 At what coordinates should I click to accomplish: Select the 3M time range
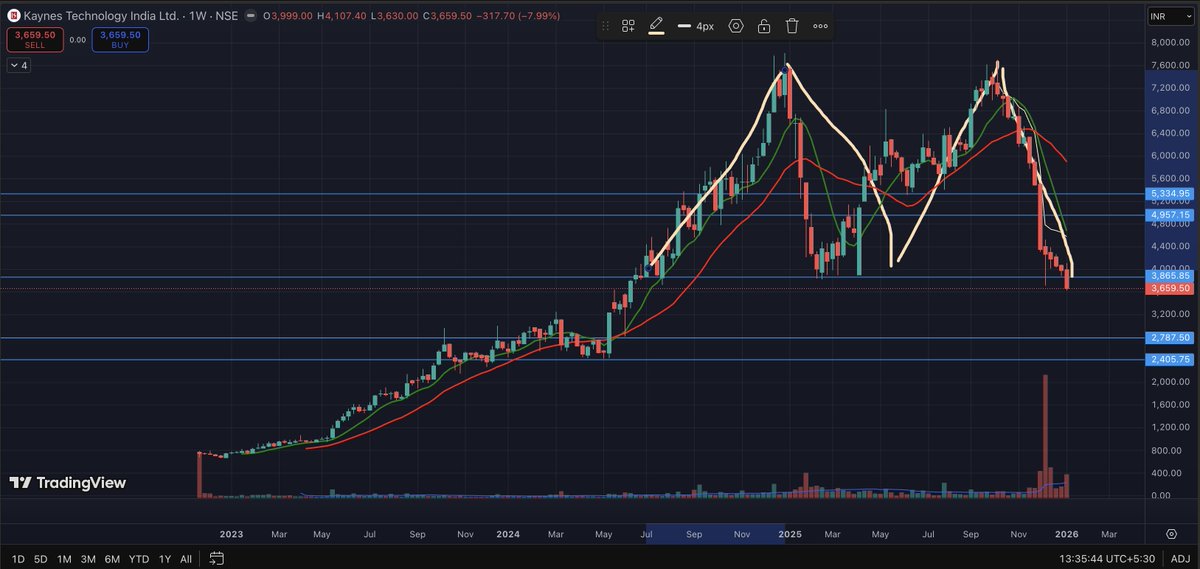coord(88,559)
